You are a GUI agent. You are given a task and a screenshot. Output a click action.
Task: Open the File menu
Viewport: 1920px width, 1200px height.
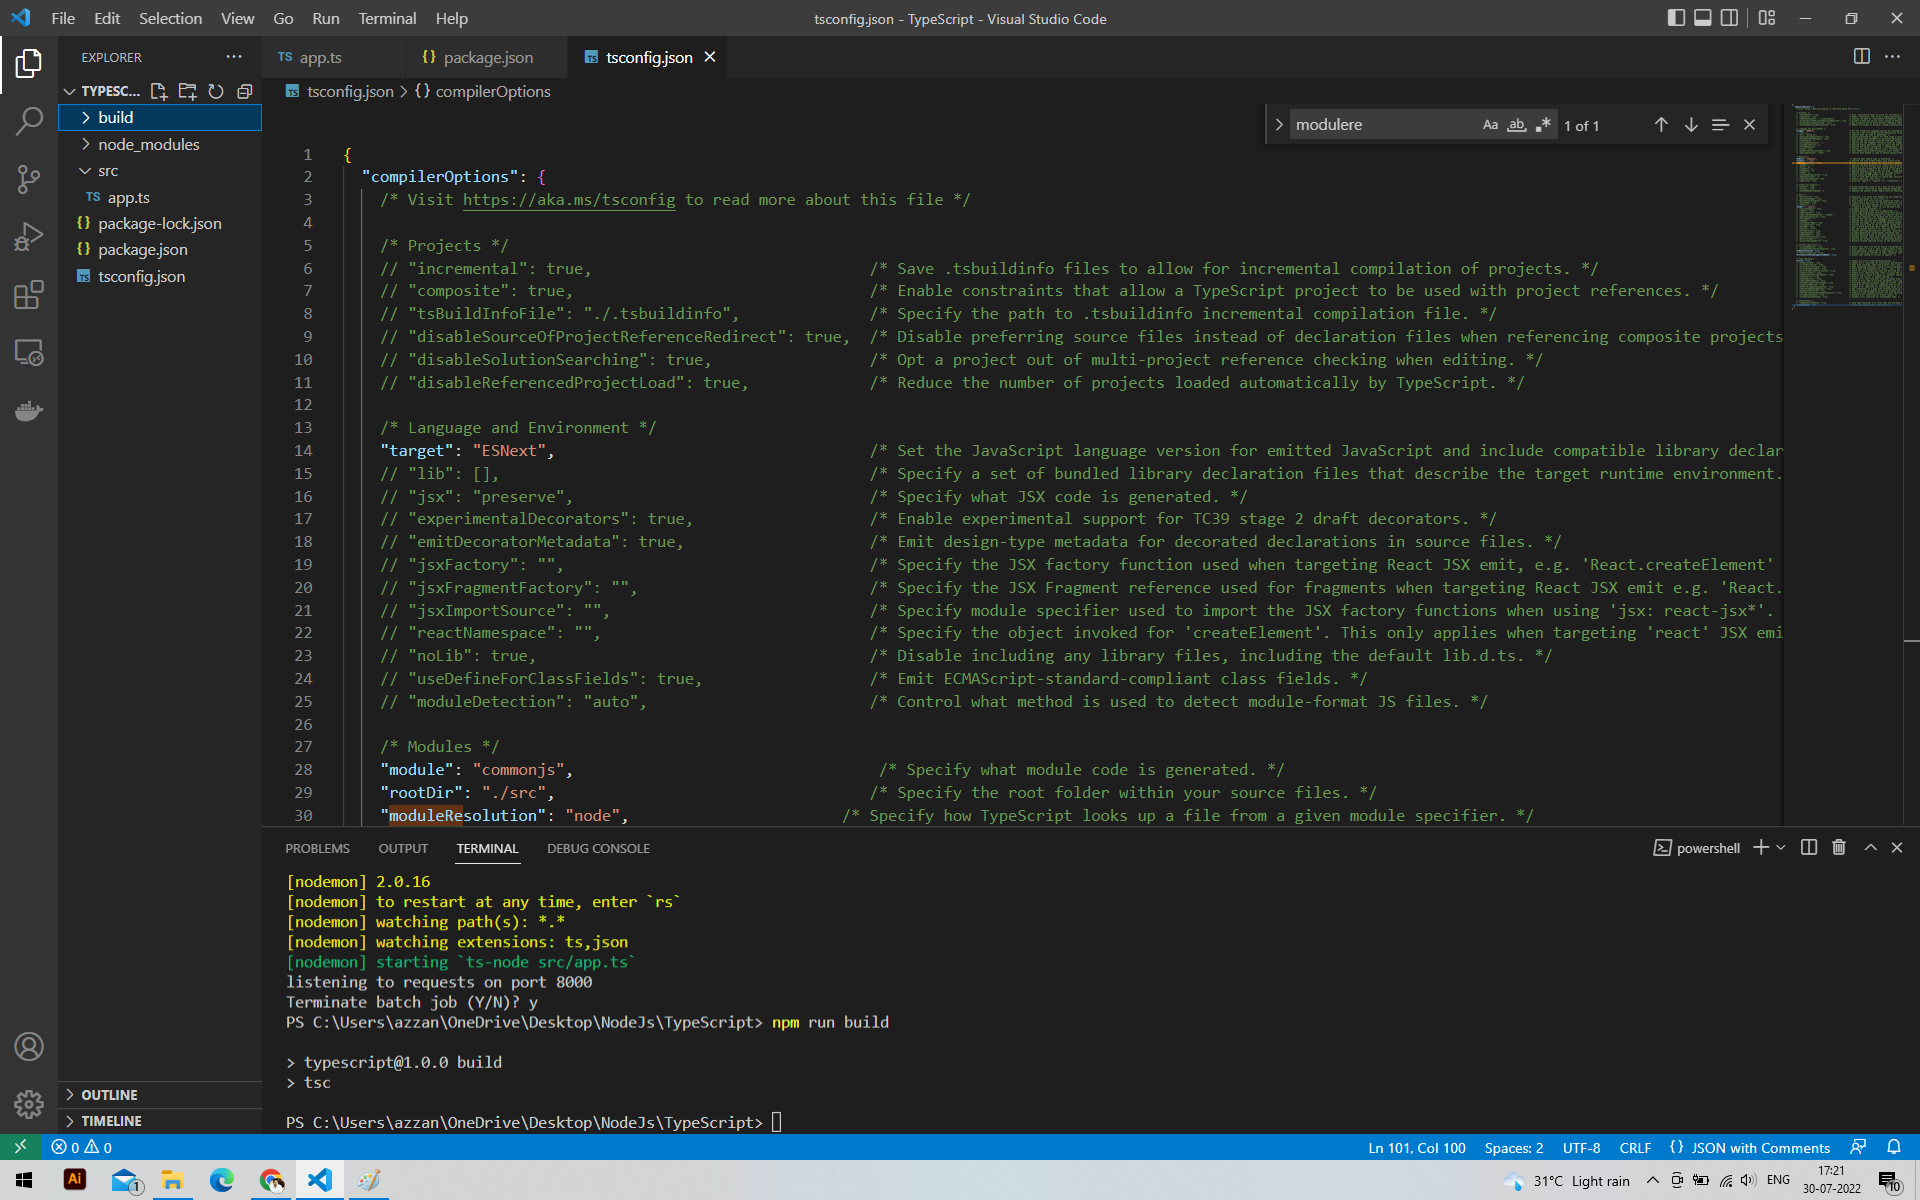[x=63, y=18]
